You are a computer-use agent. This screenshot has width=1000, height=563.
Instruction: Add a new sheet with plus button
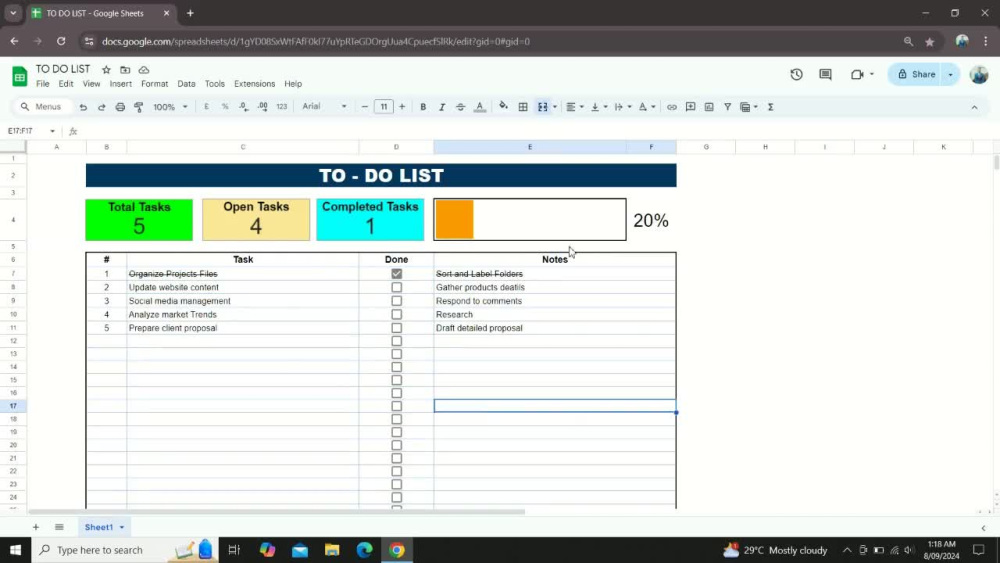click(36, 527)
